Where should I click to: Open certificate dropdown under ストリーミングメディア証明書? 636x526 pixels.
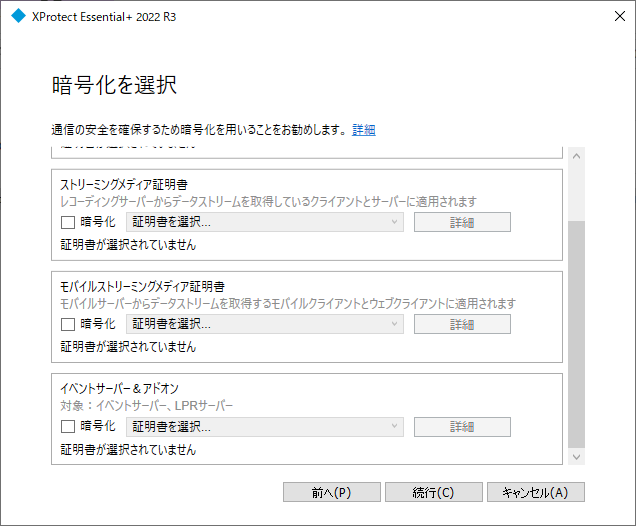pyautogui.click(x=265, y=222)
